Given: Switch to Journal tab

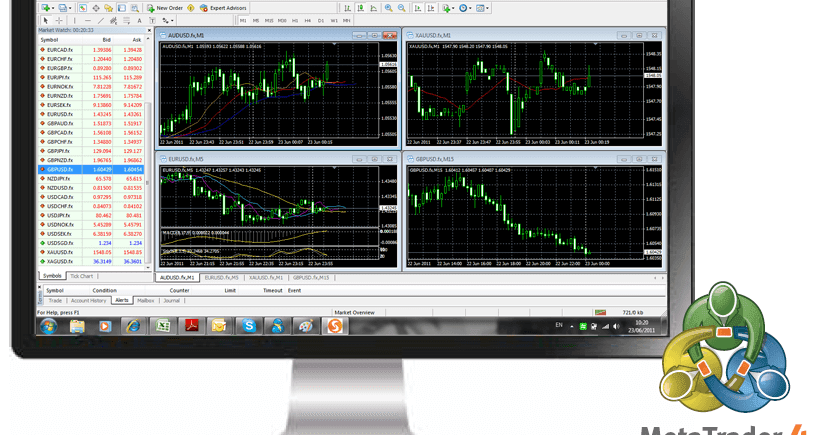Looking at the screenshot, I should (171, 301).
